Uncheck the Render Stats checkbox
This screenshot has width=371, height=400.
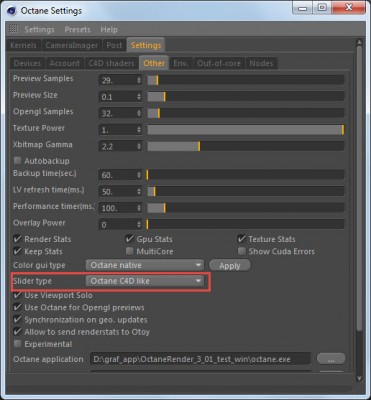[x=17, y=239]
